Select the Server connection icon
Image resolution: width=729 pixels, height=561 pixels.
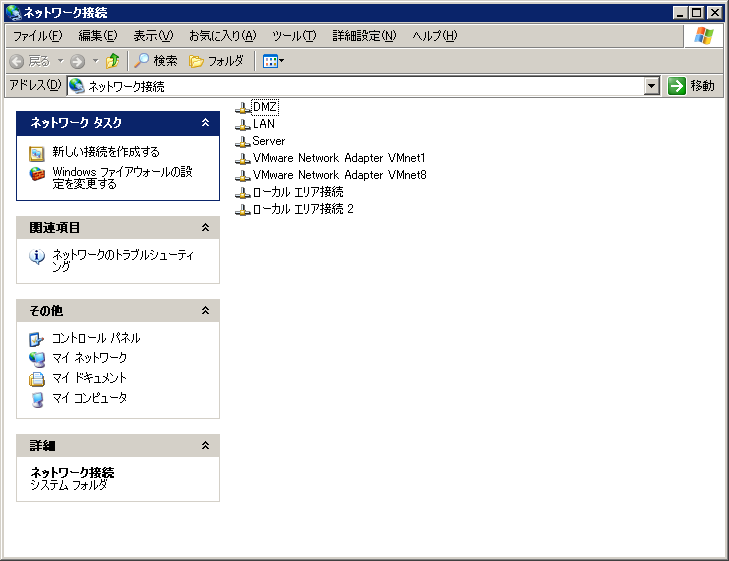click(242, 142)
